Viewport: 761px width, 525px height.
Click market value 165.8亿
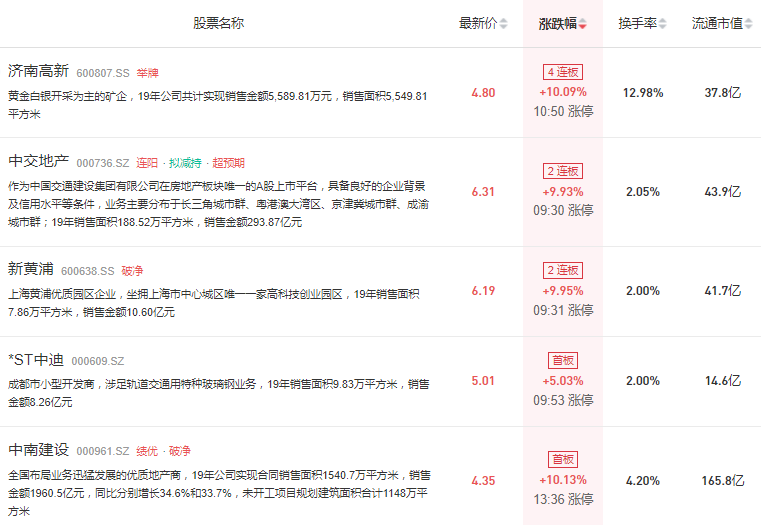[723, 481]
